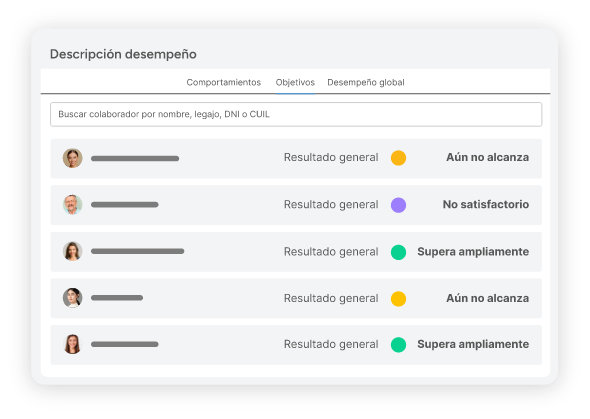This screenshot has width=590, height=419.
Task: Click last row's Supera ampliamente label
Action: pos(473,344)
